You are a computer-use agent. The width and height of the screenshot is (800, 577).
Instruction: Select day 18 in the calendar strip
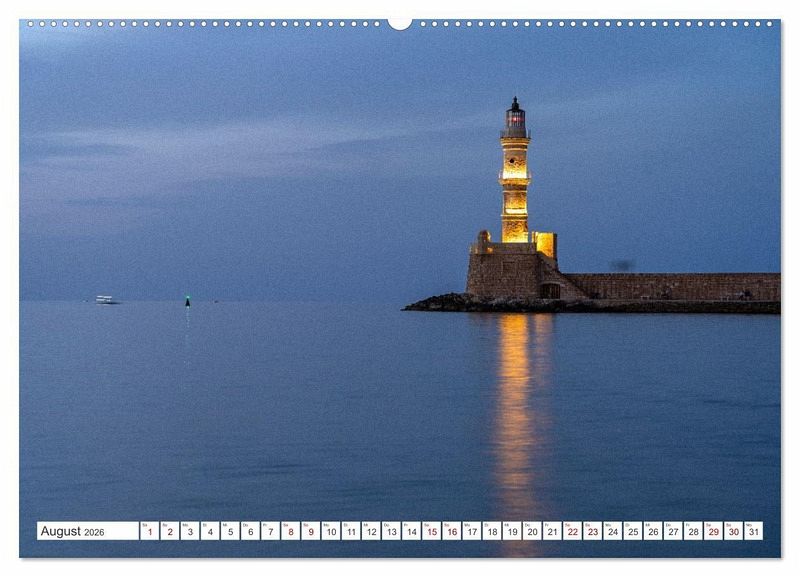point(492,531)
